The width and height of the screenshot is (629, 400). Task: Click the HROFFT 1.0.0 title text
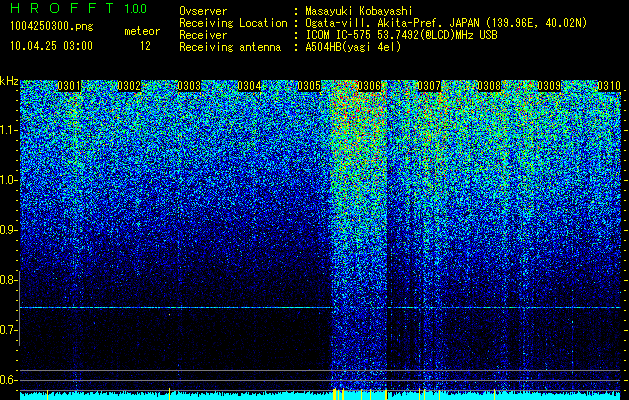coord(78,8)
